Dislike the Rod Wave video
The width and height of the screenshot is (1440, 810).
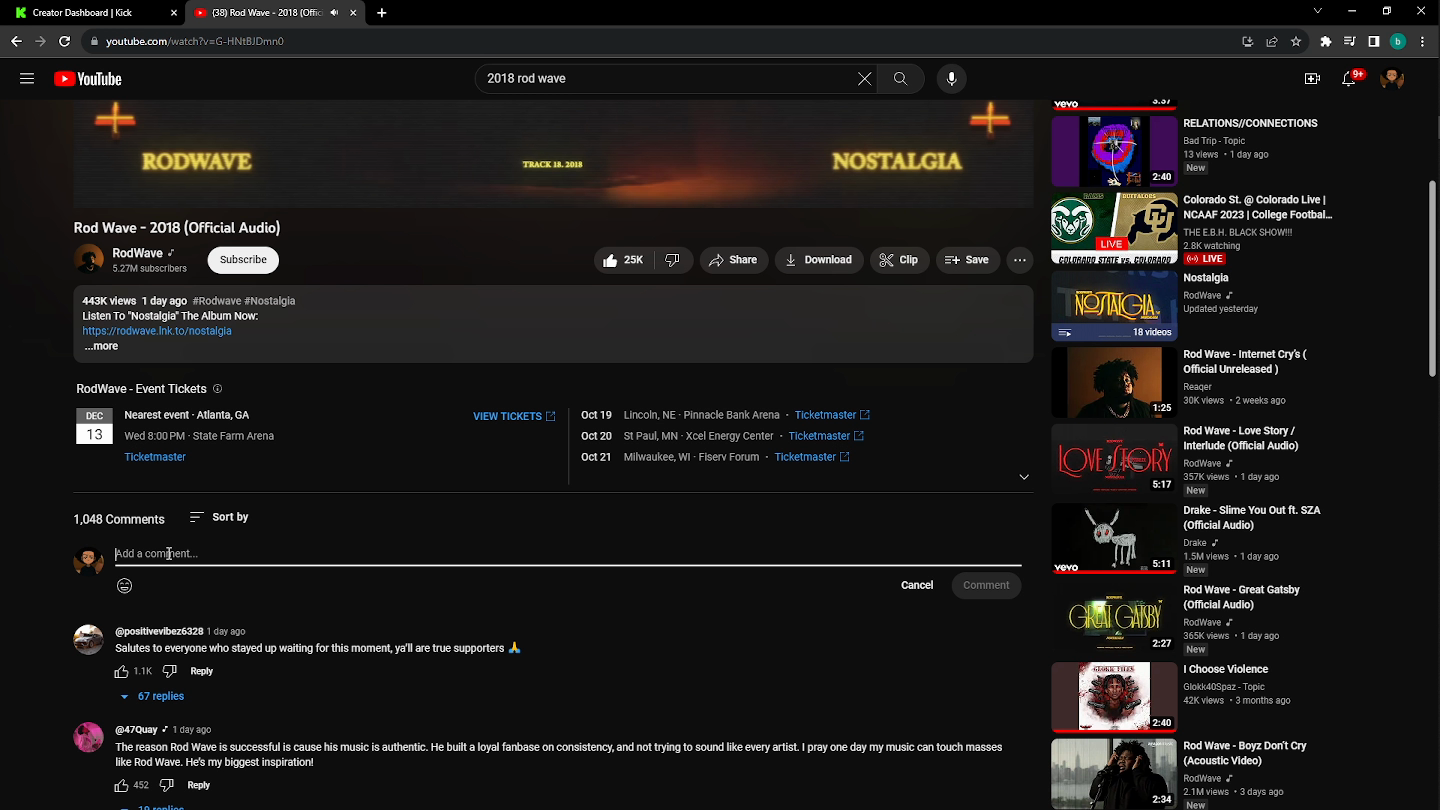click(672, 260)
